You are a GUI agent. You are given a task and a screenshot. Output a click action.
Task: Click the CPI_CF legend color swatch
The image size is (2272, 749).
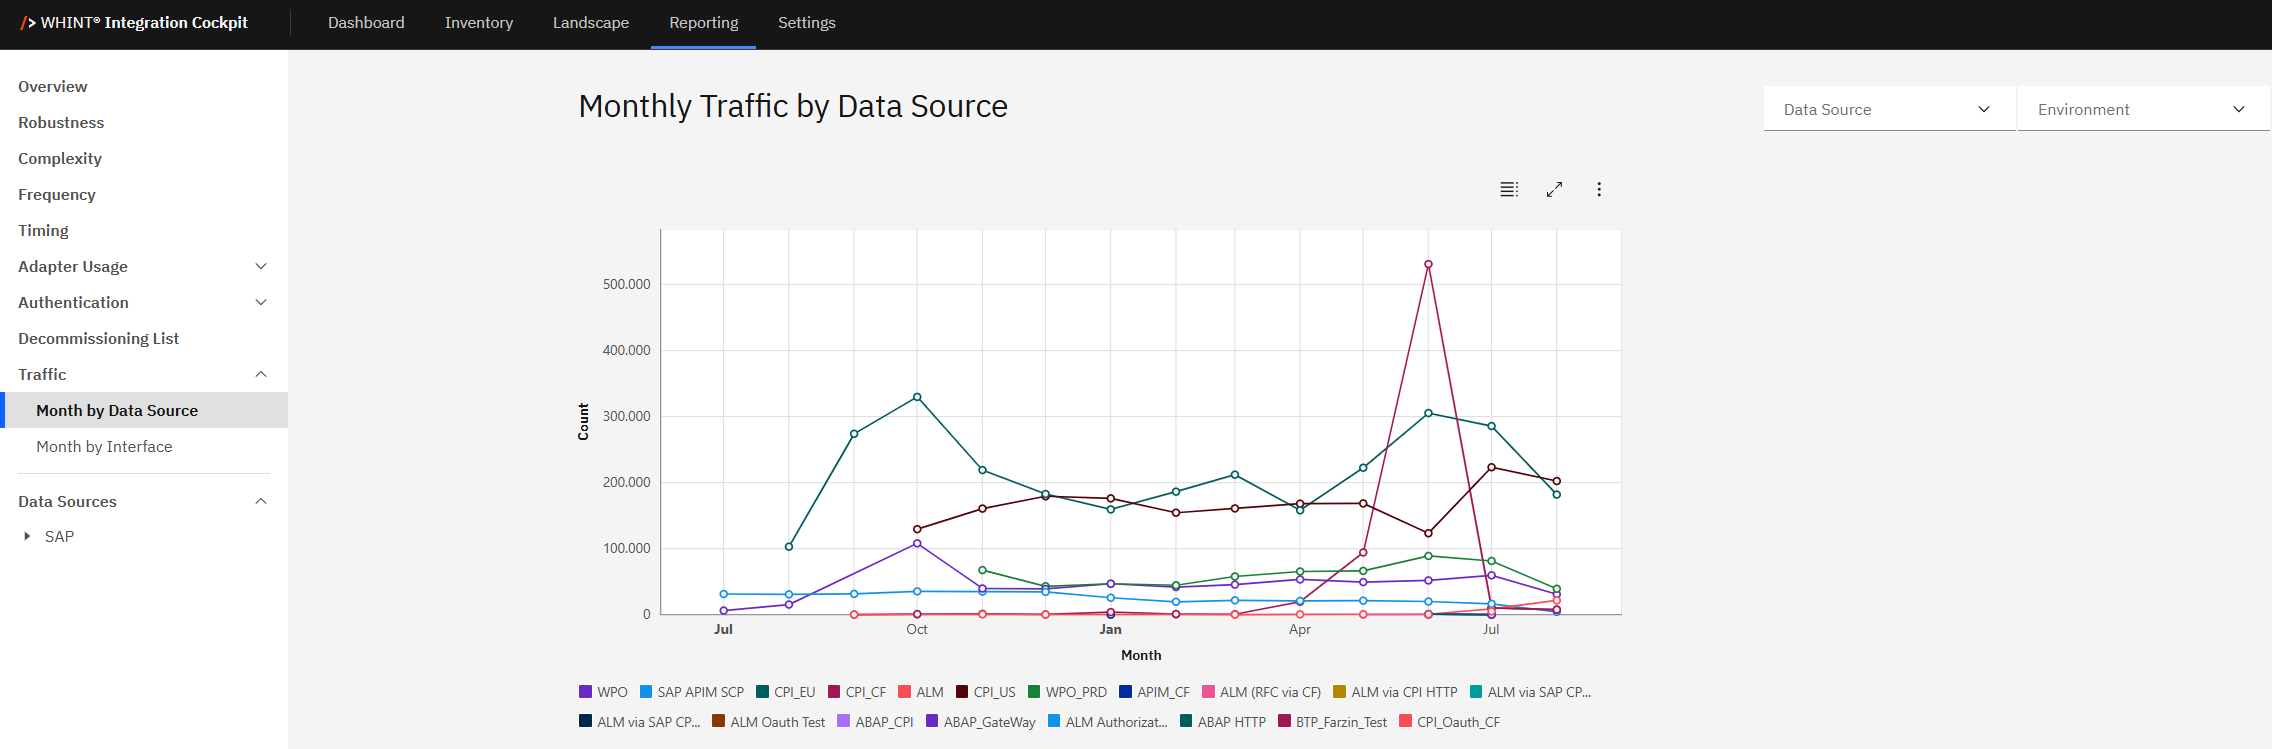click(834, 692)
